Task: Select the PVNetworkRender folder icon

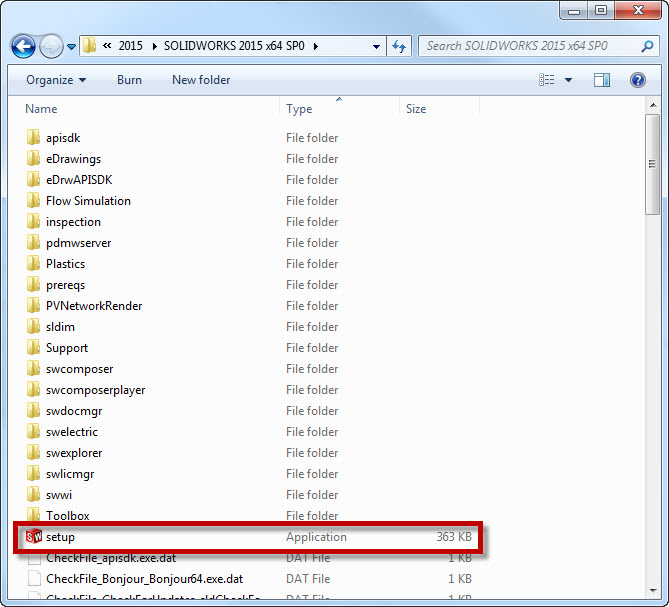Action: pos(33,305)
